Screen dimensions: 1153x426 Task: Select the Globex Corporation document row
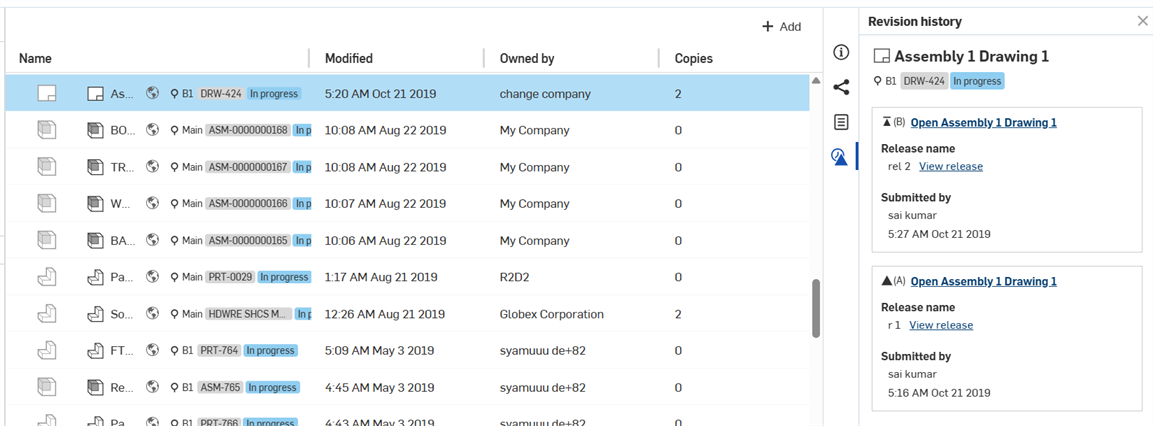point(407,314)
